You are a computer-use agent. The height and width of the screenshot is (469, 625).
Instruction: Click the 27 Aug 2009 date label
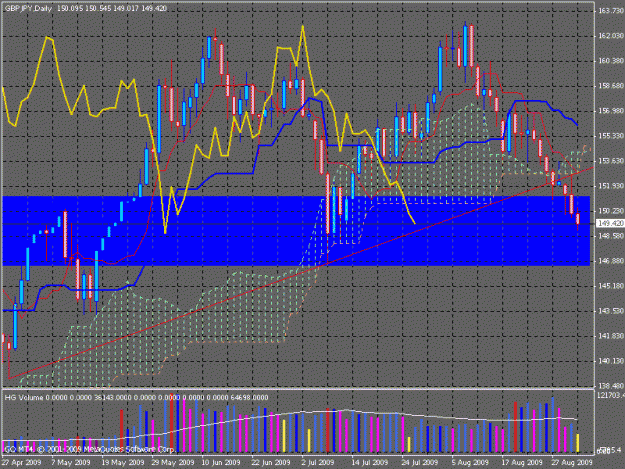click(572, 463)
